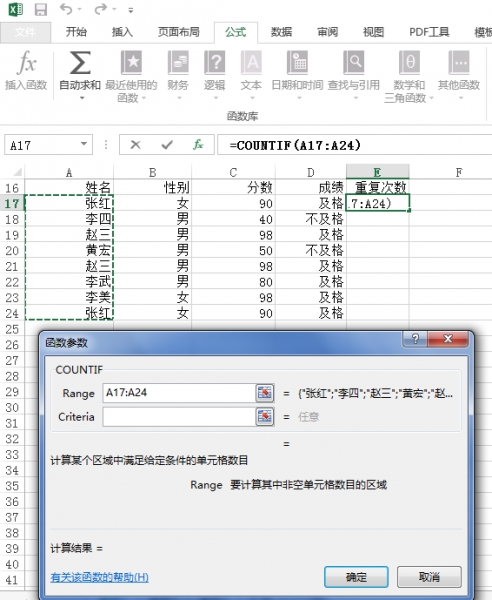Open the 逻辑 functions menu
The width and height of the screenshot is (492, 600).
[214, 75]
